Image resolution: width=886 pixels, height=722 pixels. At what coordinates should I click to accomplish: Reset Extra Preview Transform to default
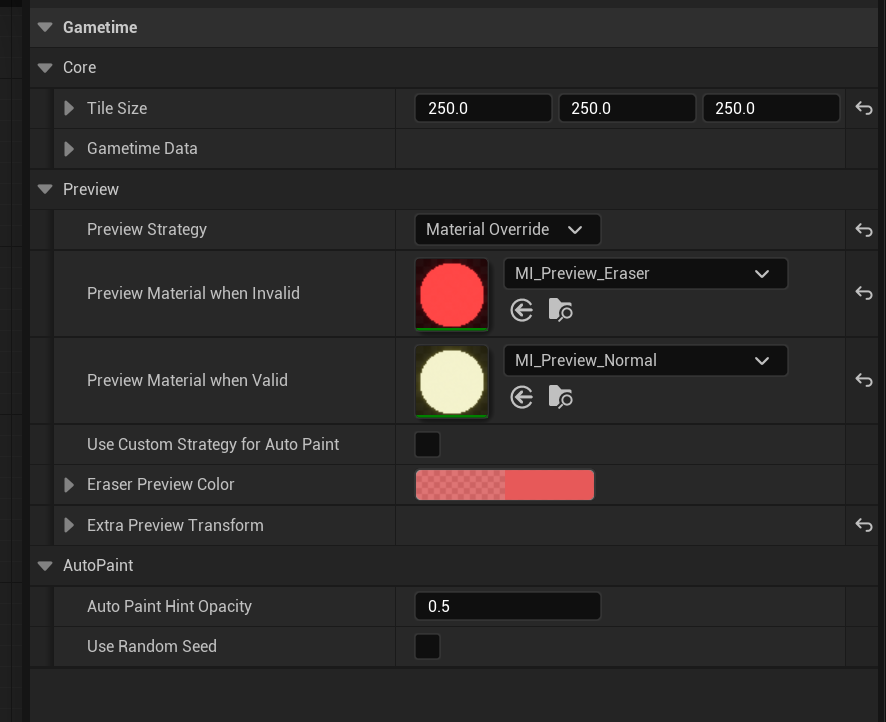pyautogui.click(x=864, y=525)
